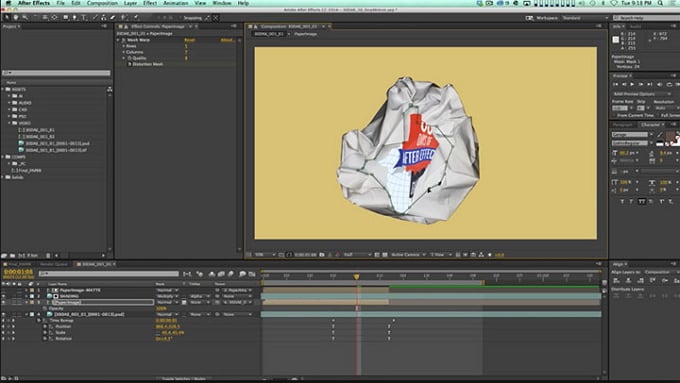The image size is (680, 383).
Task: Toggle the From Current Time checkbox
Action: [615, 115]
